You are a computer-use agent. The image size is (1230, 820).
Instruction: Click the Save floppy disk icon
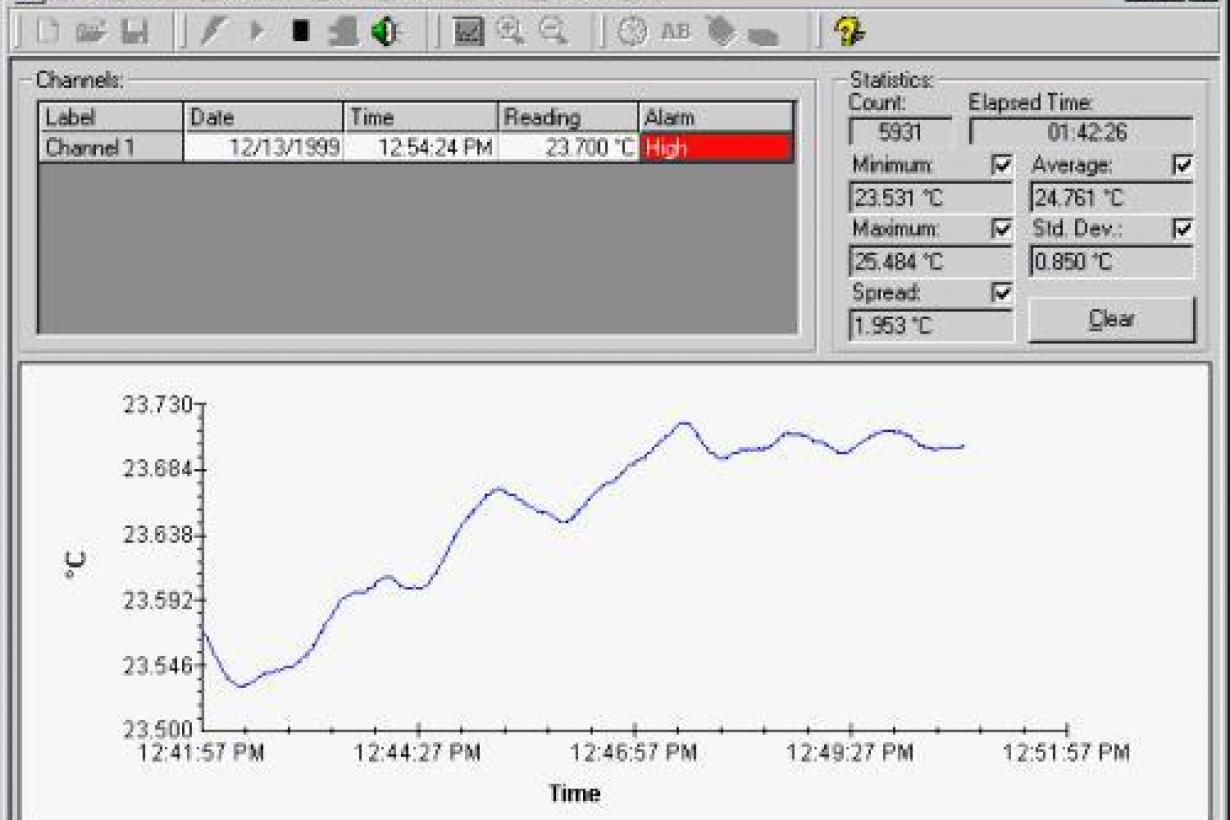(x=135, y=32)
